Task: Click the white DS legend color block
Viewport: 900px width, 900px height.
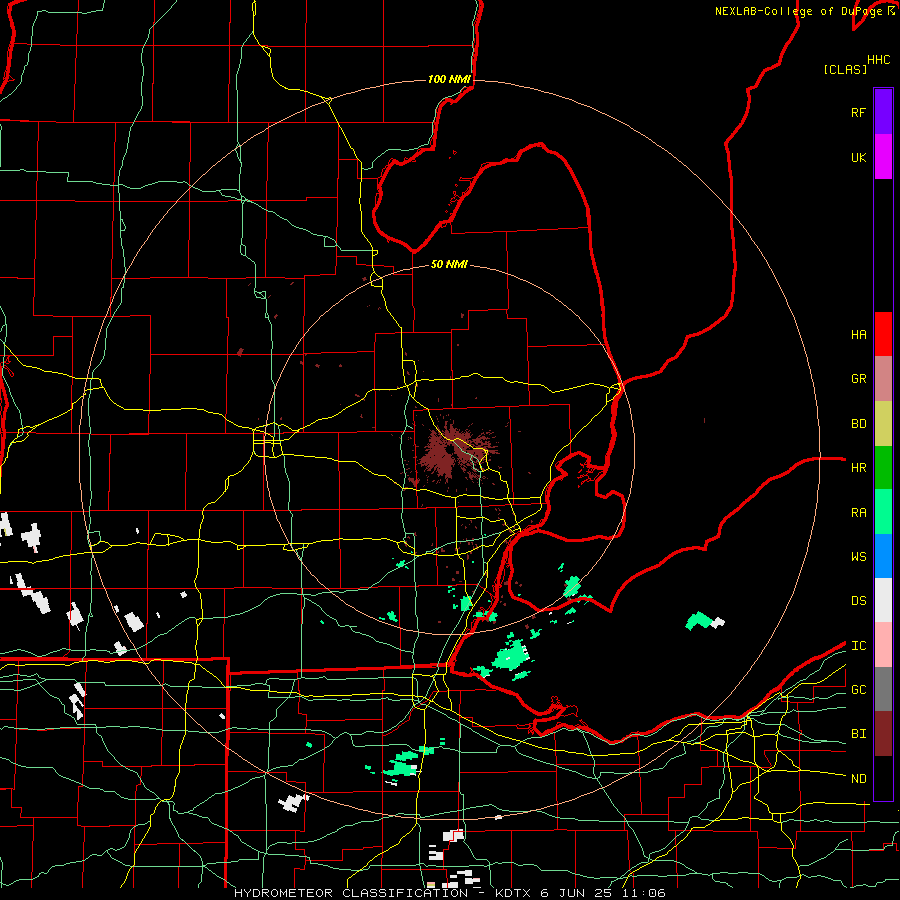Action: pos(883,600)
